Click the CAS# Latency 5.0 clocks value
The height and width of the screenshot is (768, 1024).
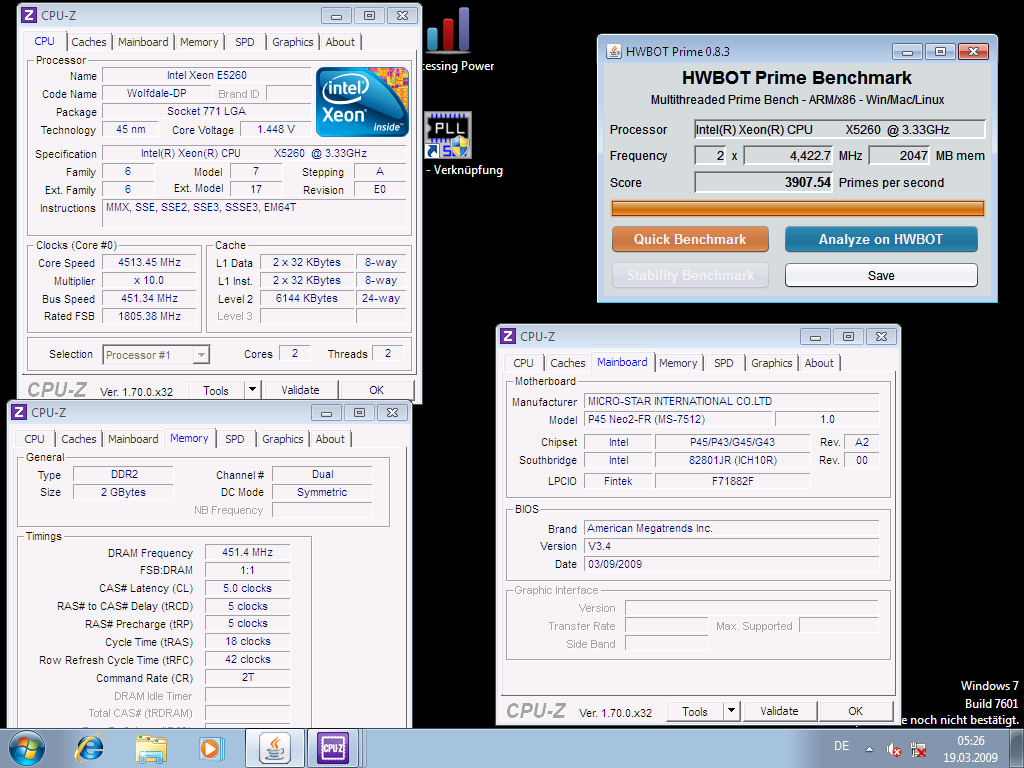click(248, 588)
